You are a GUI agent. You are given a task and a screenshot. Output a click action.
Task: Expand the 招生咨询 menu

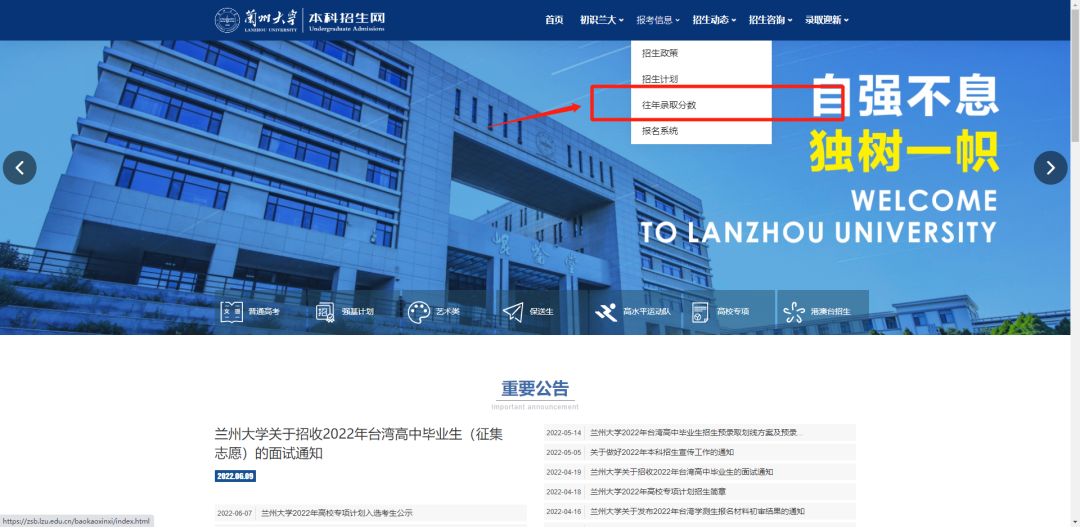770,20
